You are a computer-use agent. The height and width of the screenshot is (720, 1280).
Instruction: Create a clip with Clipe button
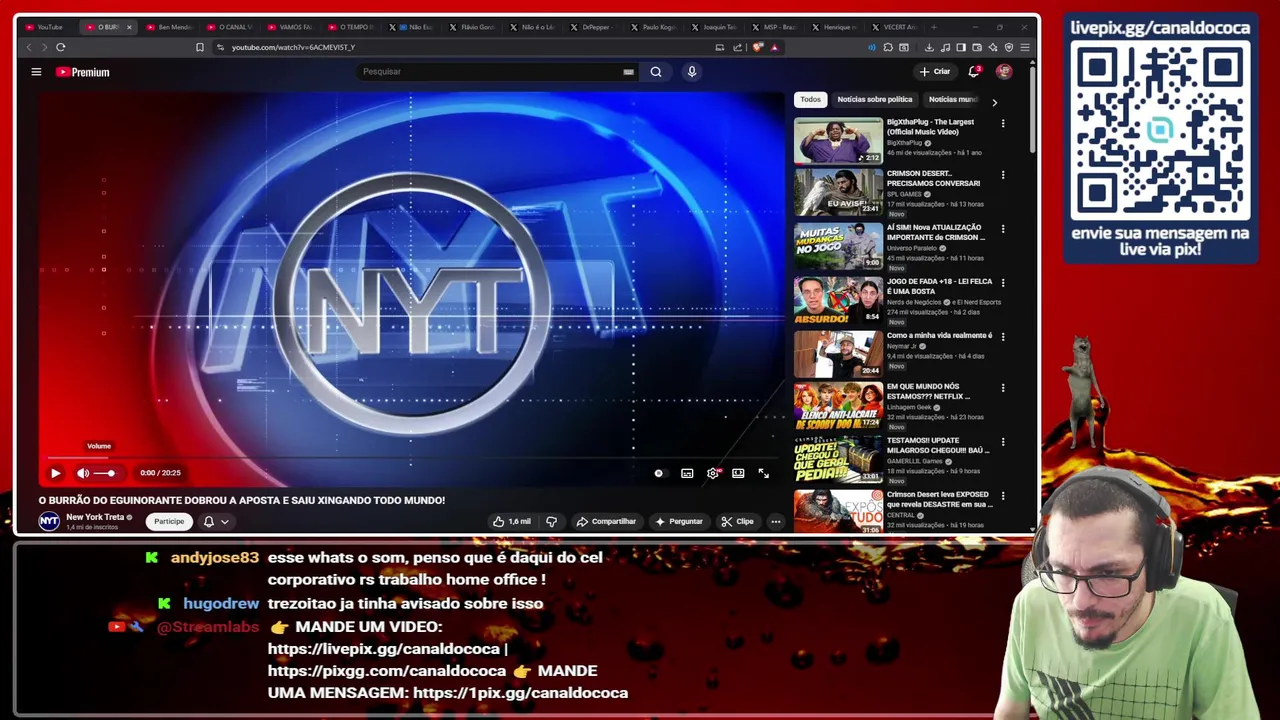point(738,521)
